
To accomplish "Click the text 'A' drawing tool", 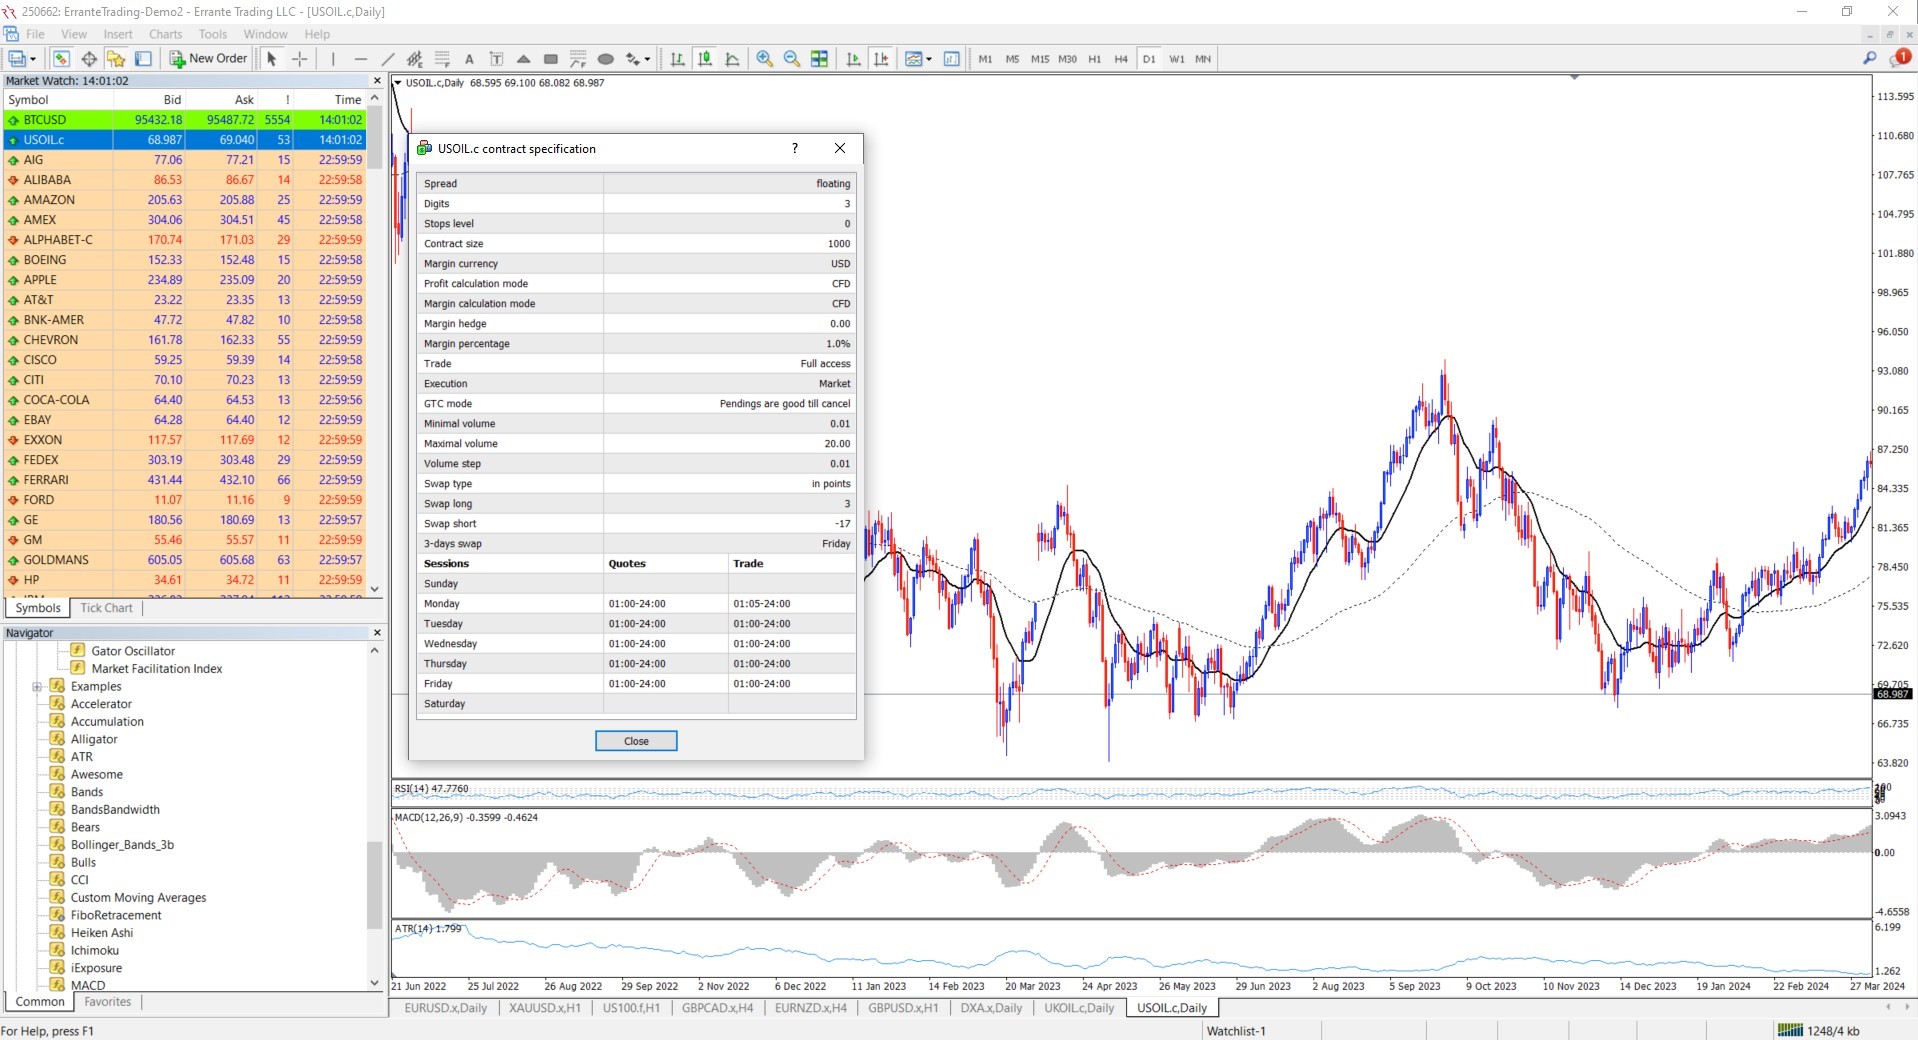I will pyautogui.click(x=469, y=59).
